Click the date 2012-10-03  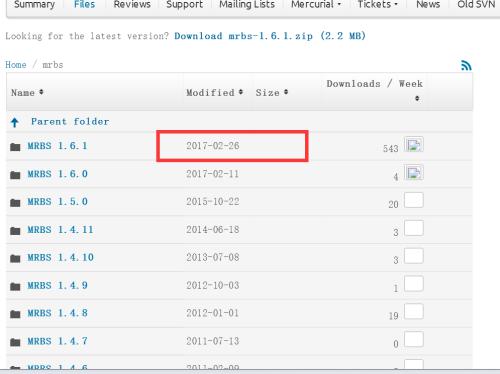tap(213, 285)
